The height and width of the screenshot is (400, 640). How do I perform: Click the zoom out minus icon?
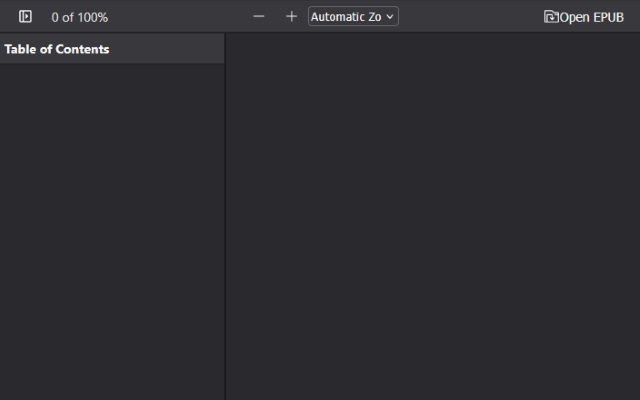[259, 16]
